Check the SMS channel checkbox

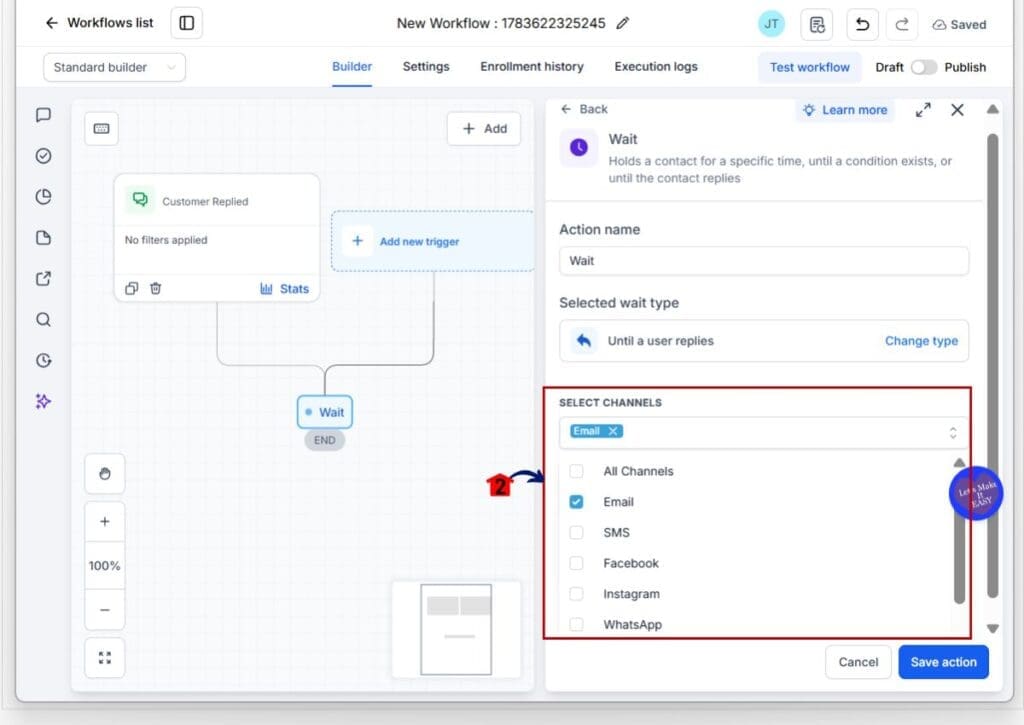(x=576, y=532)
